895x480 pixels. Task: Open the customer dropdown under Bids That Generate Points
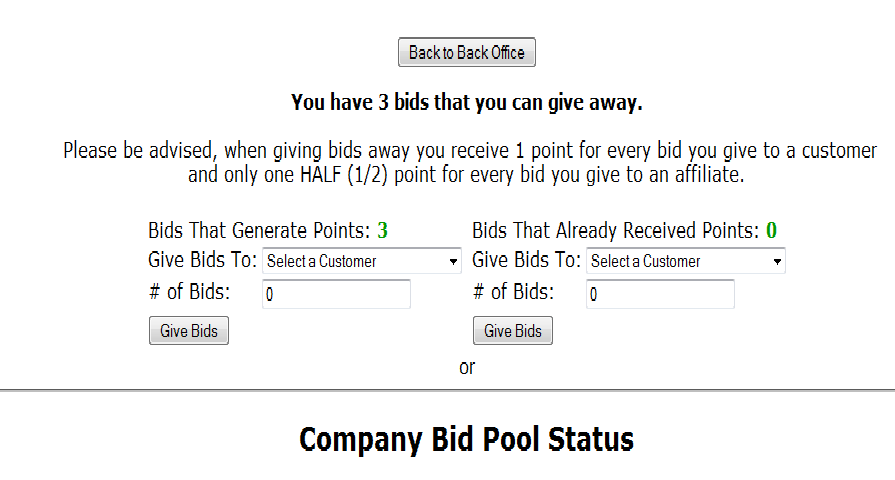point(361,261)
